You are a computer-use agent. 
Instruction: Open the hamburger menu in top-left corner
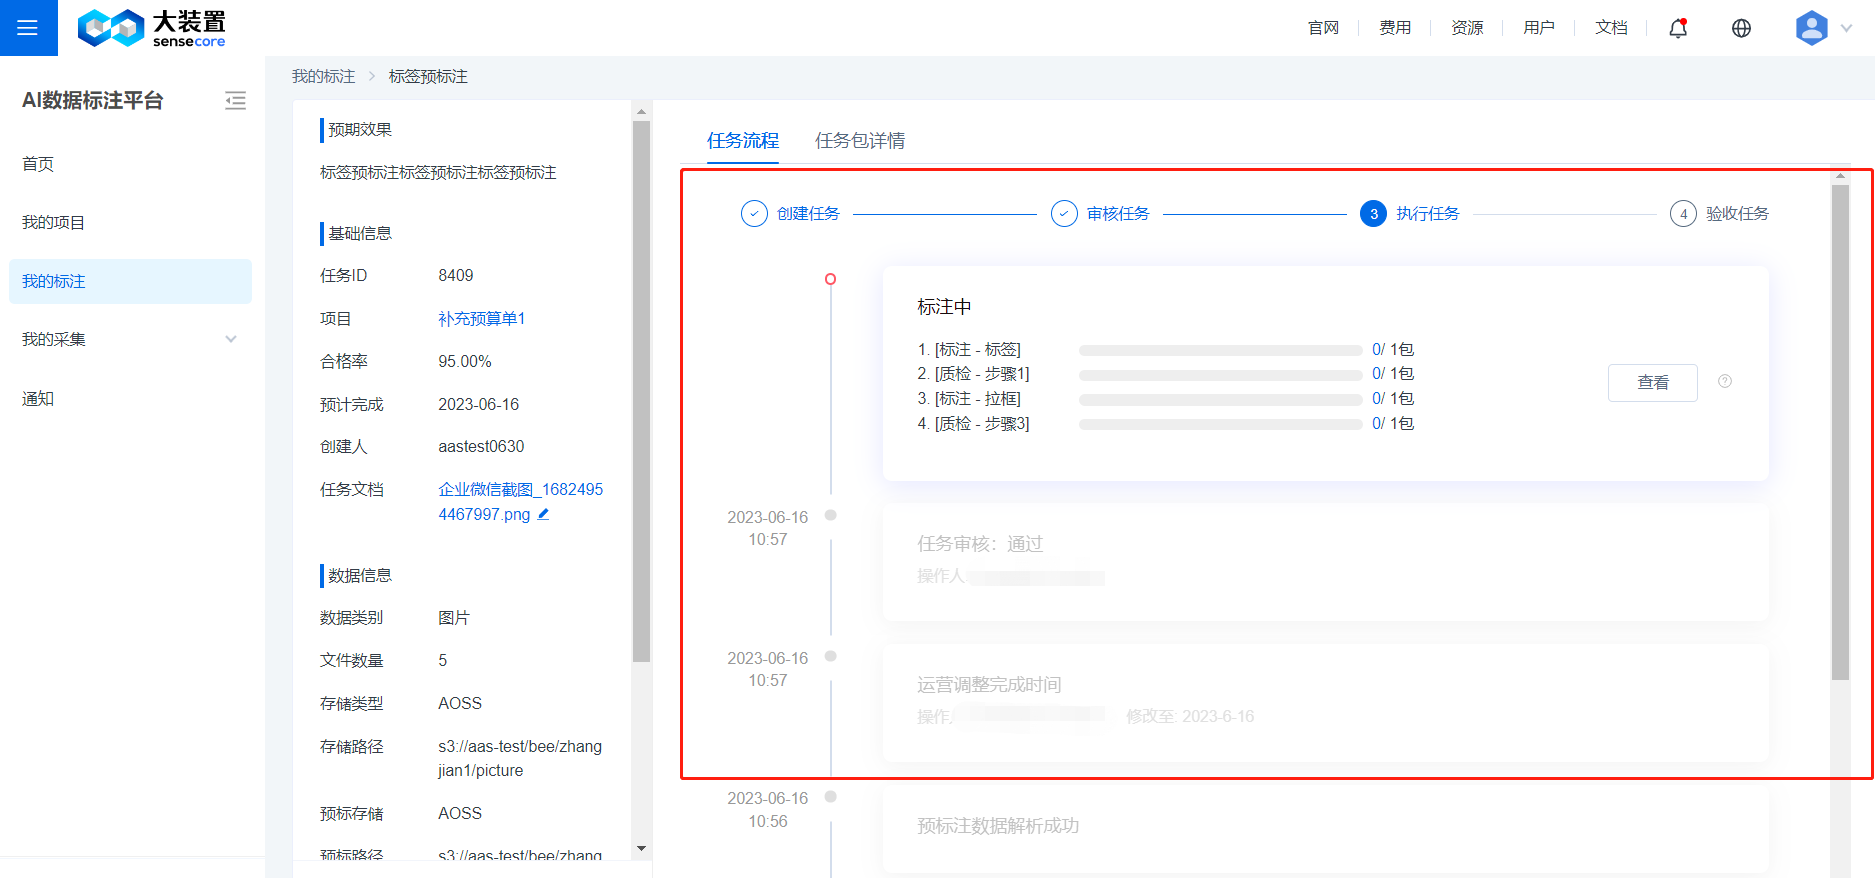(x=28, y=28)
